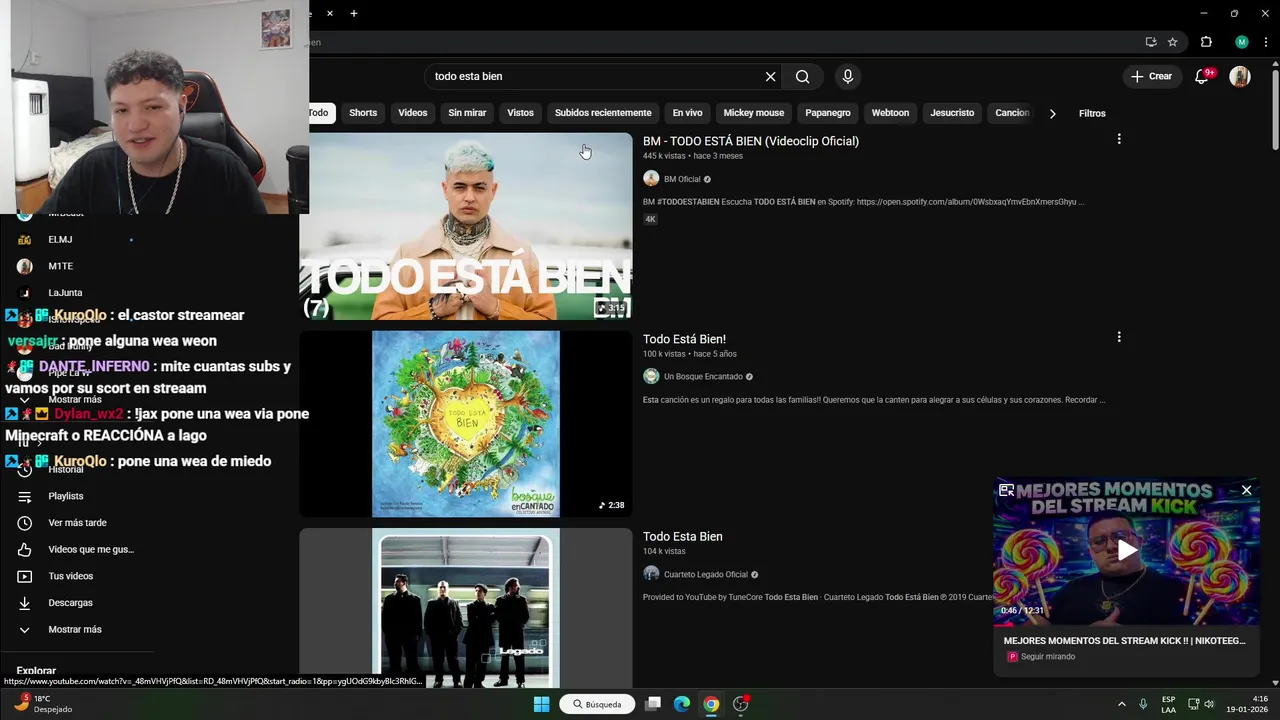Screen dimensions: 1280x720
Task: Open the BM Oficial channel avatar
Action: click(x=651, y=179)
